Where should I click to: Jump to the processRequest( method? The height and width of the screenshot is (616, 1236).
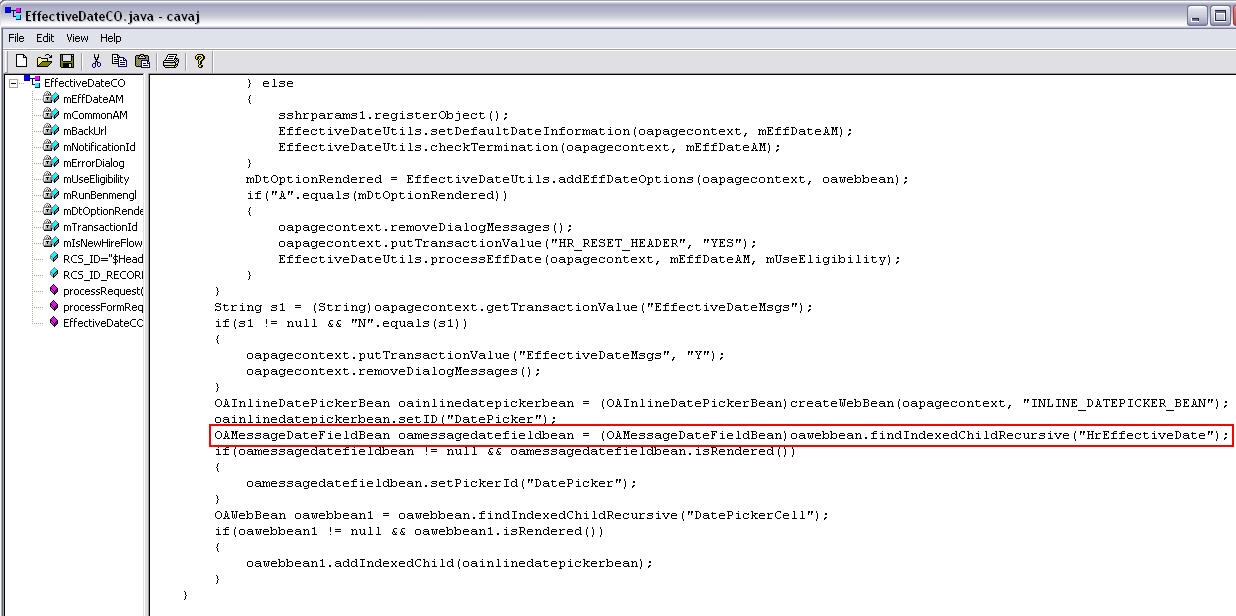pos(103,291)
